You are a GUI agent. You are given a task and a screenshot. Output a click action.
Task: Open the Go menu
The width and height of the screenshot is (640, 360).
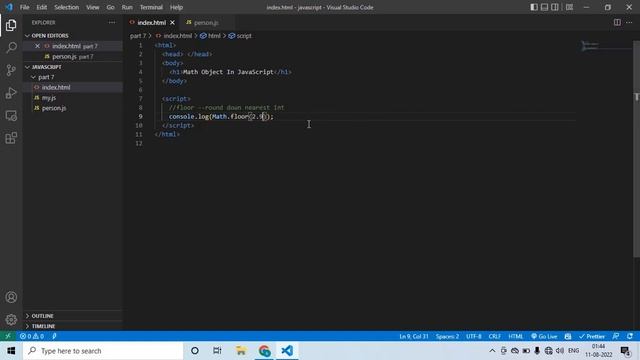(111, 7)
